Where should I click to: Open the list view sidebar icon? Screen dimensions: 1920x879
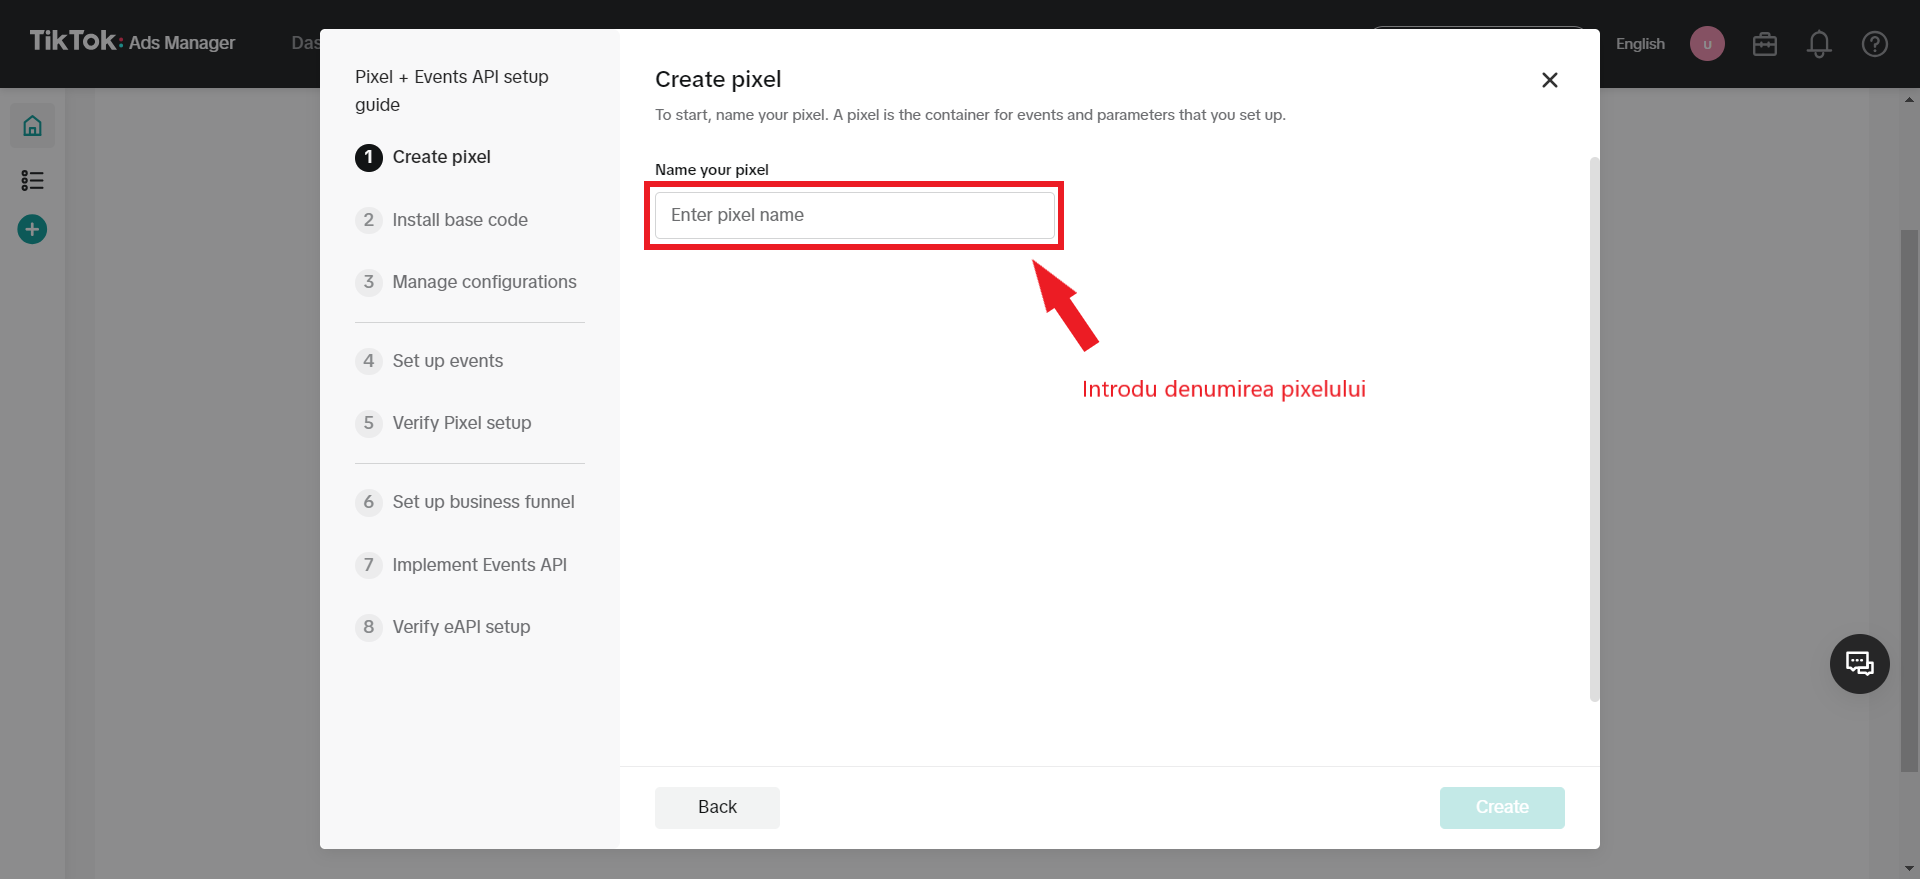pyautogui.click(x=32, y=180)
